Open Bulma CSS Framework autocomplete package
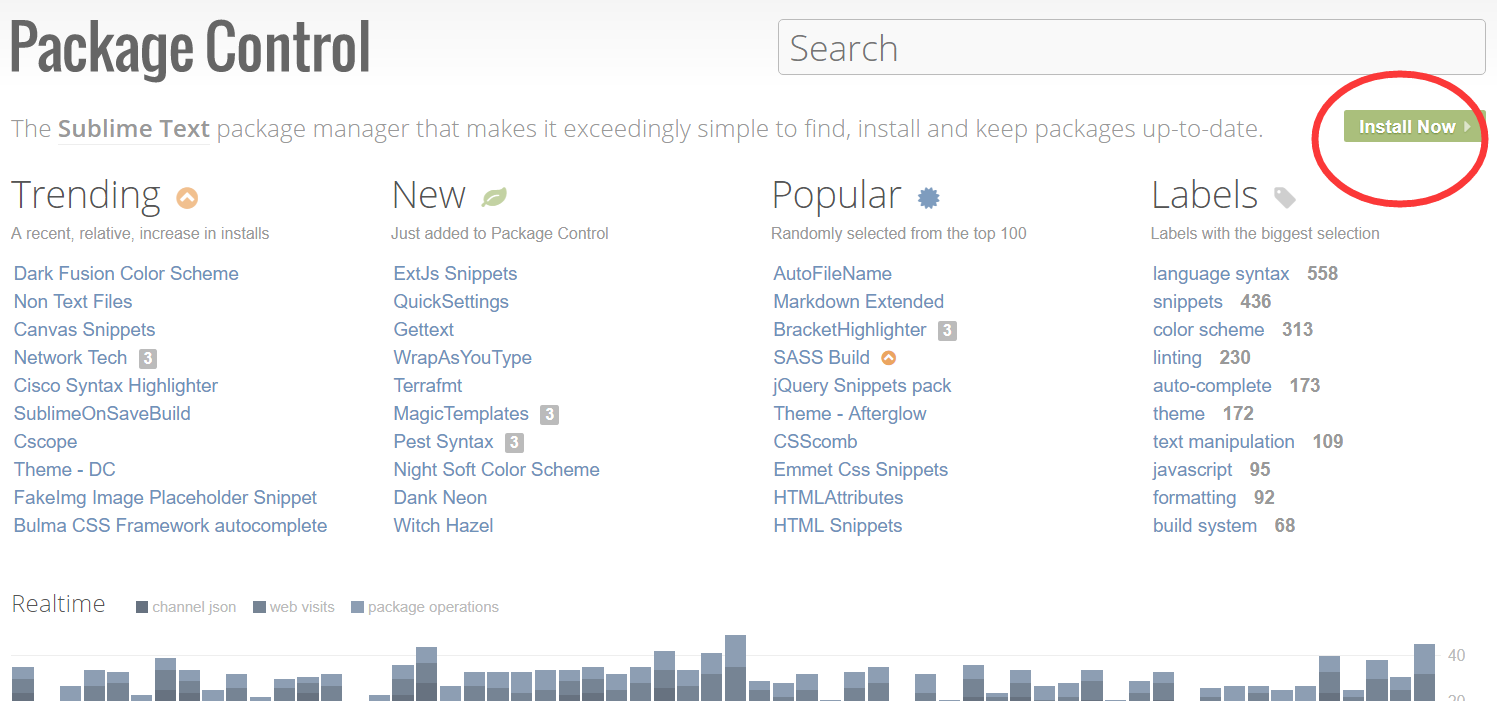 coord(170,526)
